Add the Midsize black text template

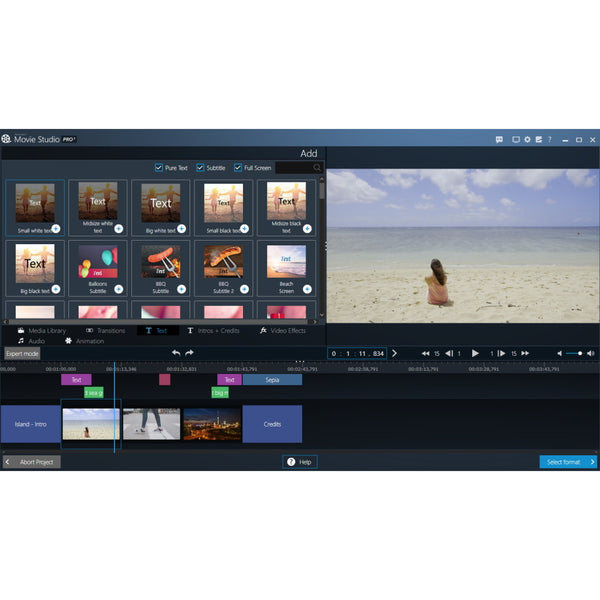307,229
